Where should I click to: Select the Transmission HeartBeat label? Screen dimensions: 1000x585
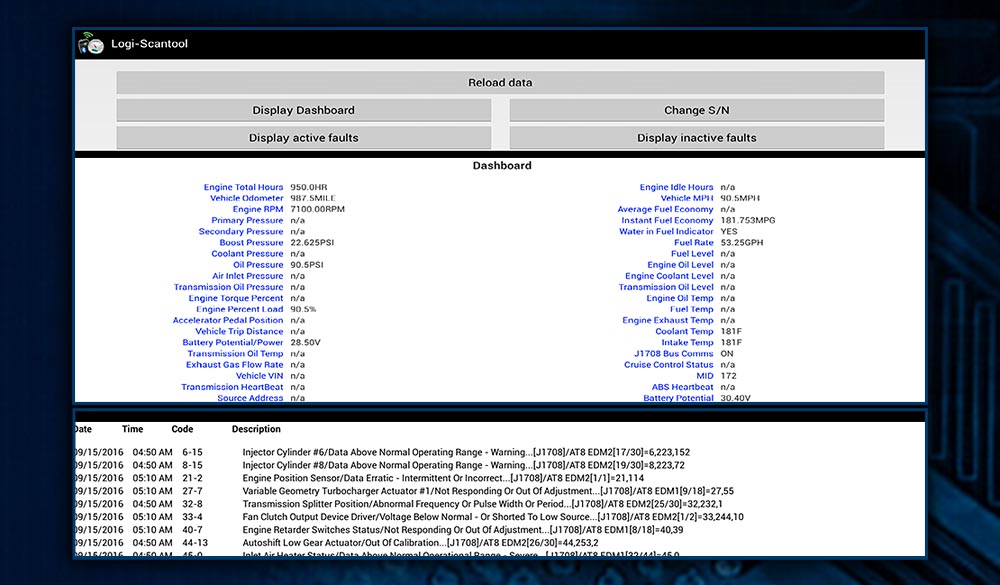click(x=232, y=387)
